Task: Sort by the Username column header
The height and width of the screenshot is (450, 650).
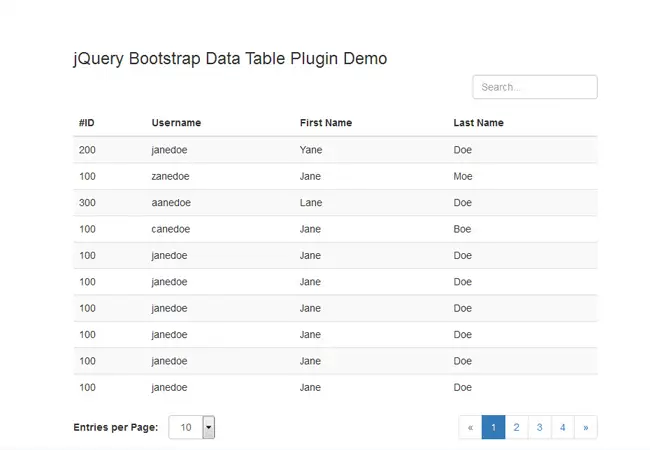Action: click(x=176, y=123)
